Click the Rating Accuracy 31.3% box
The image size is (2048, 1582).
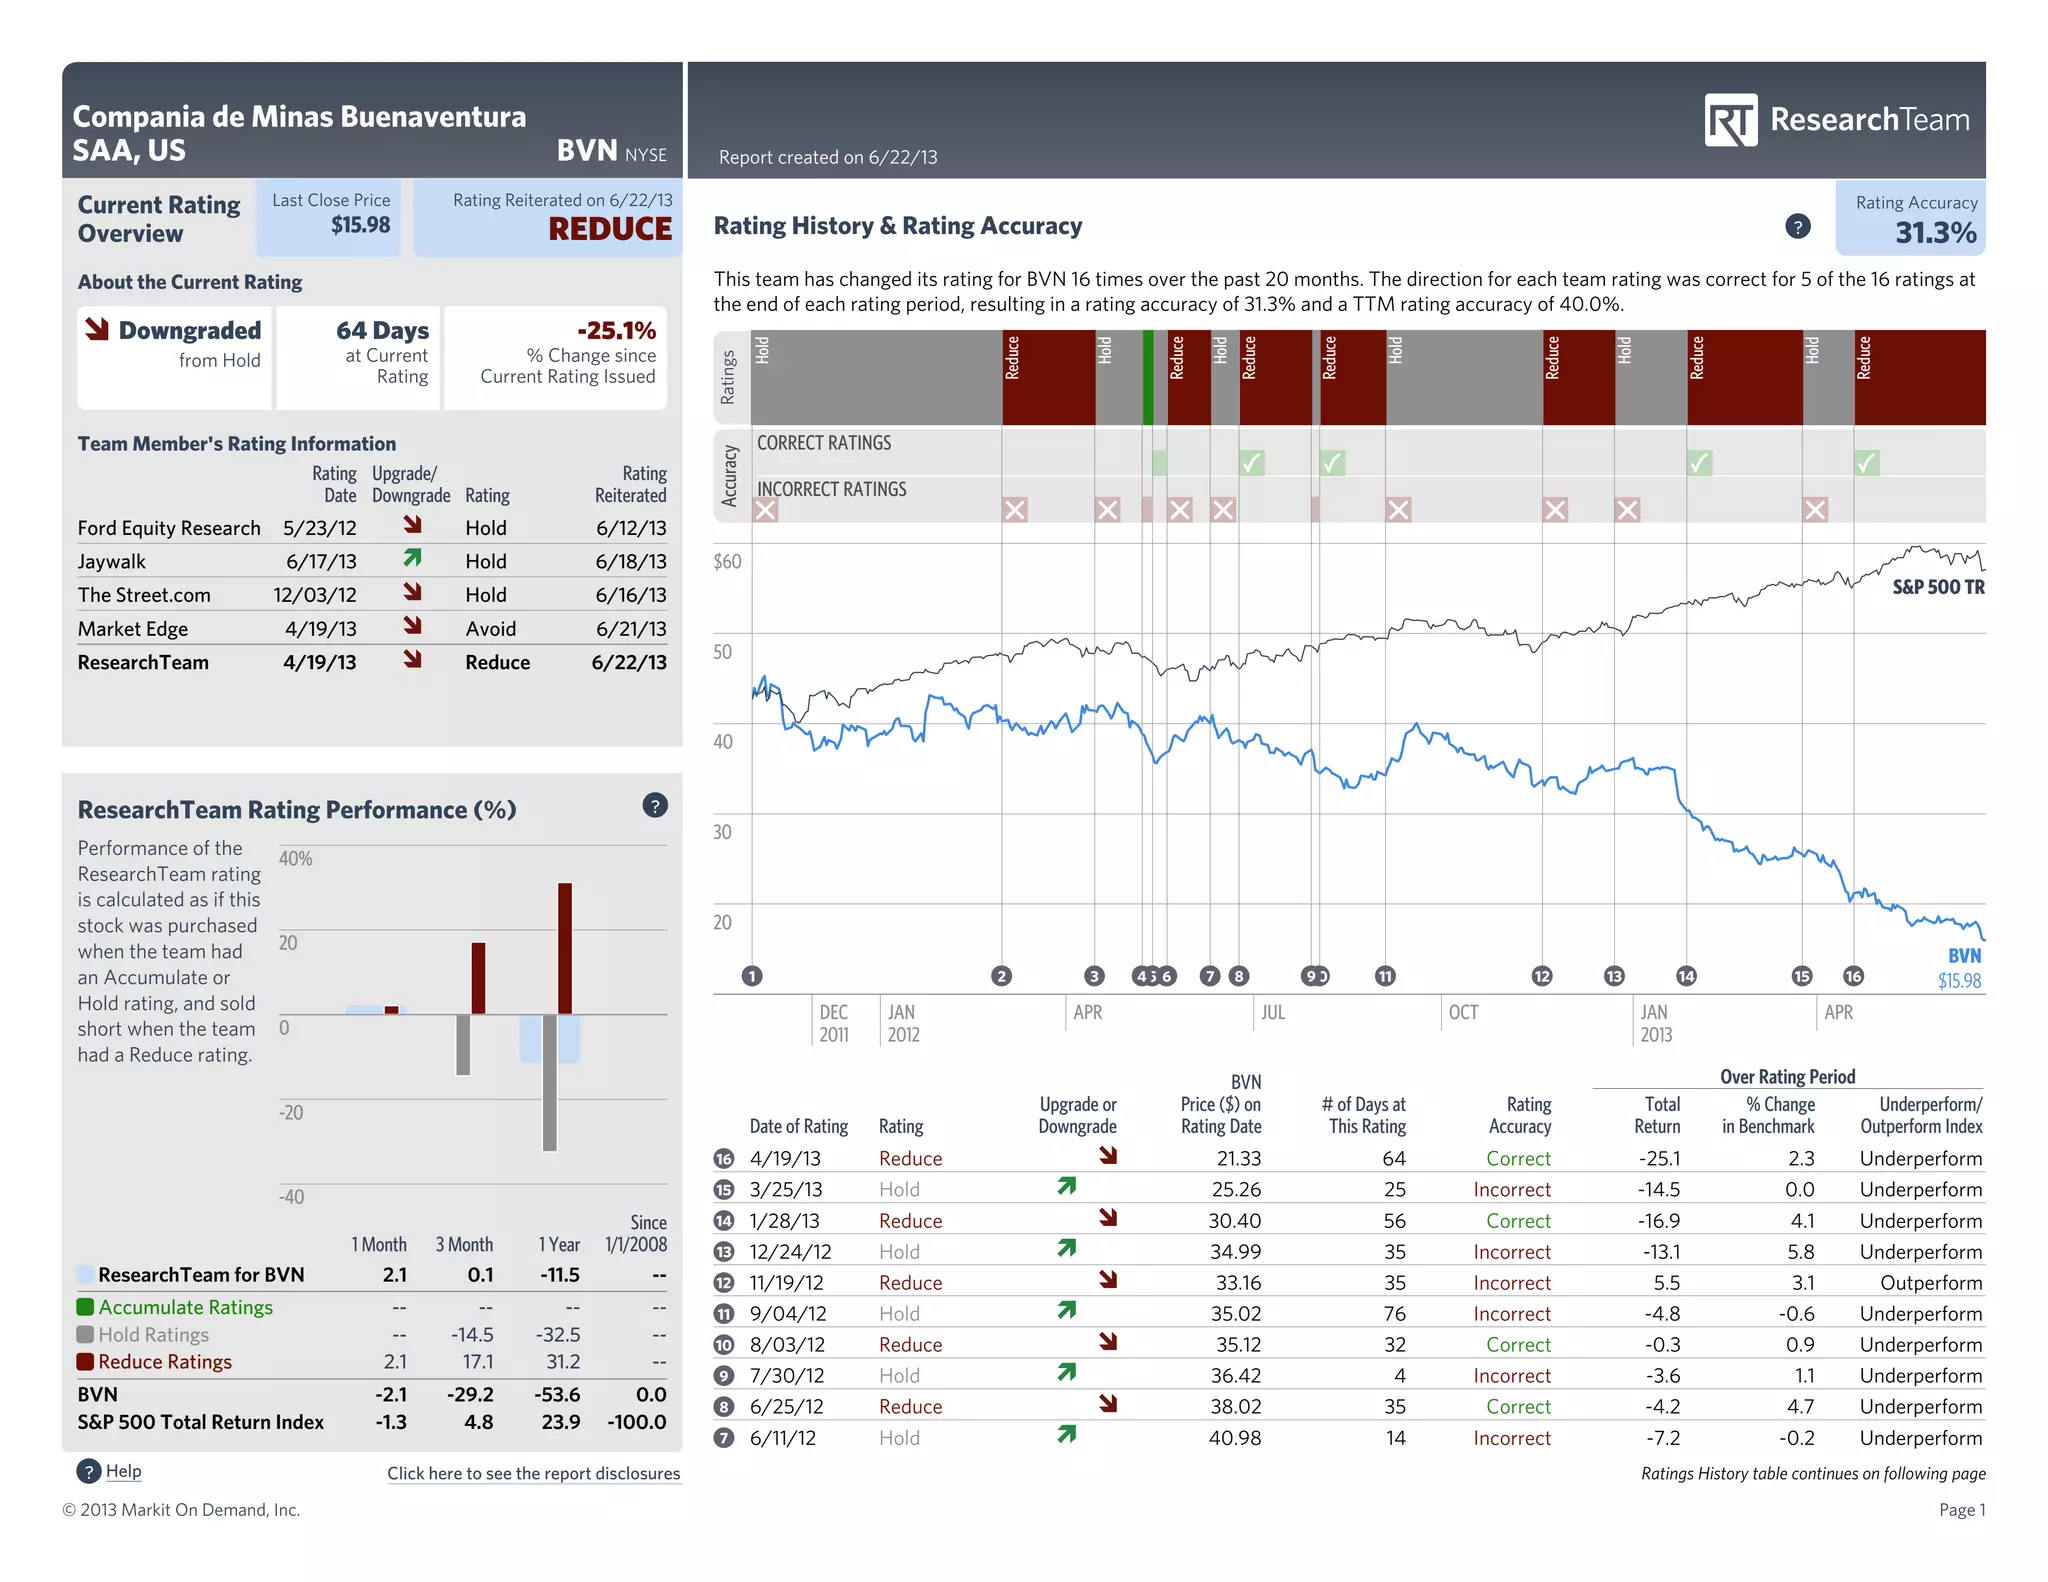point(1910,219)
